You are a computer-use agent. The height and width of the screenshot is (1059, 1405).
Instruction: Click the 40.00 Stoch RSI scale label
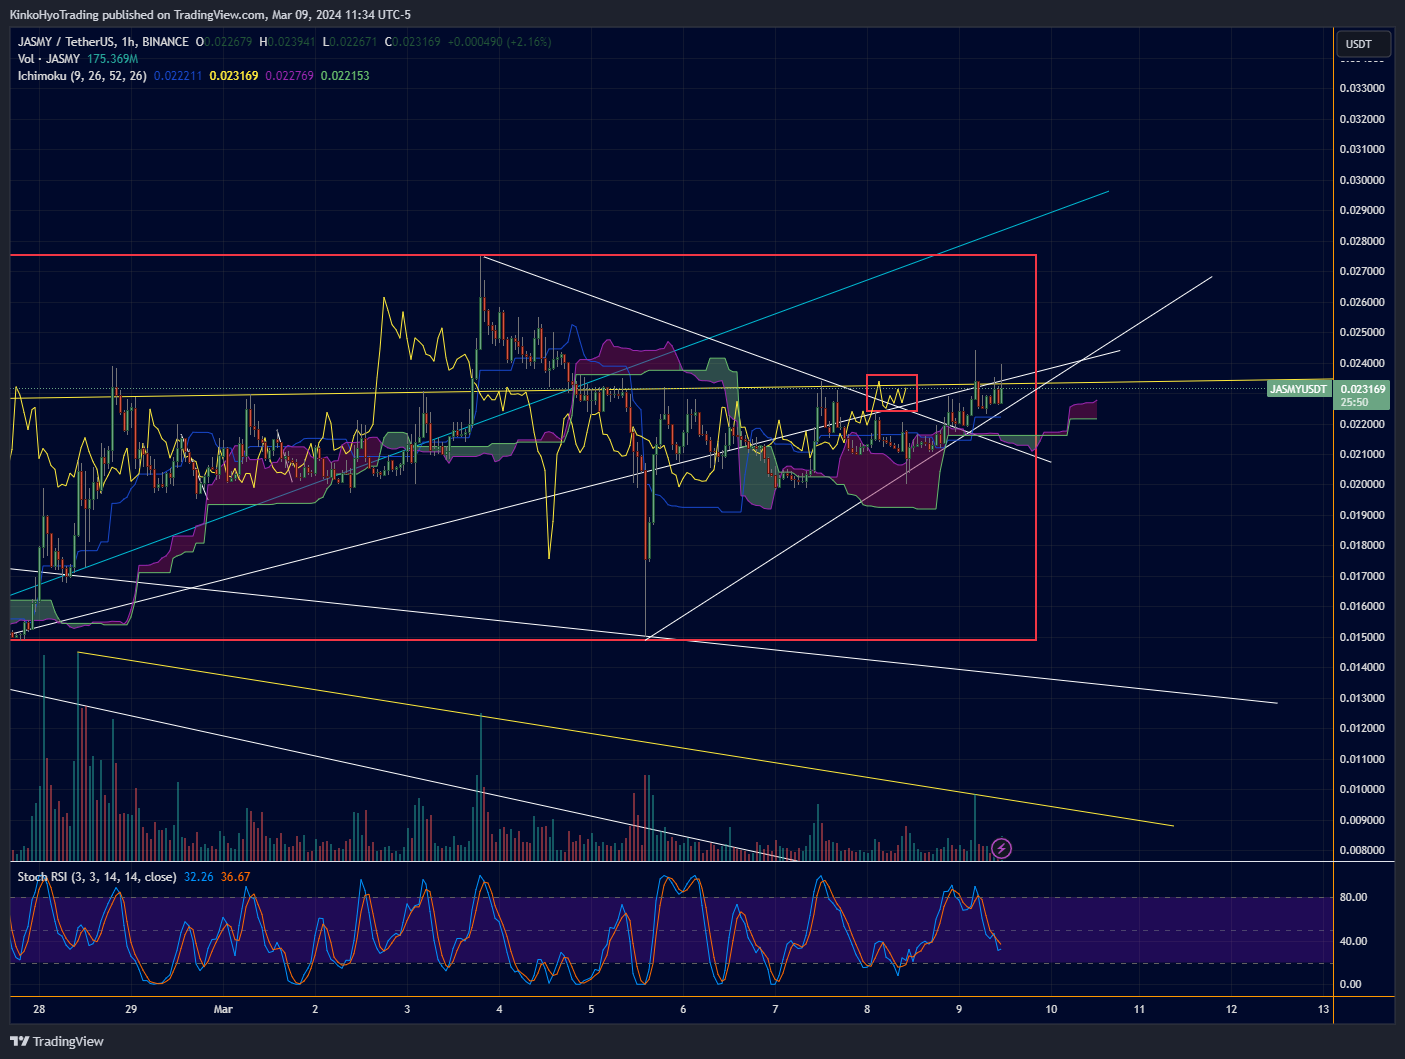[1353, 941]
